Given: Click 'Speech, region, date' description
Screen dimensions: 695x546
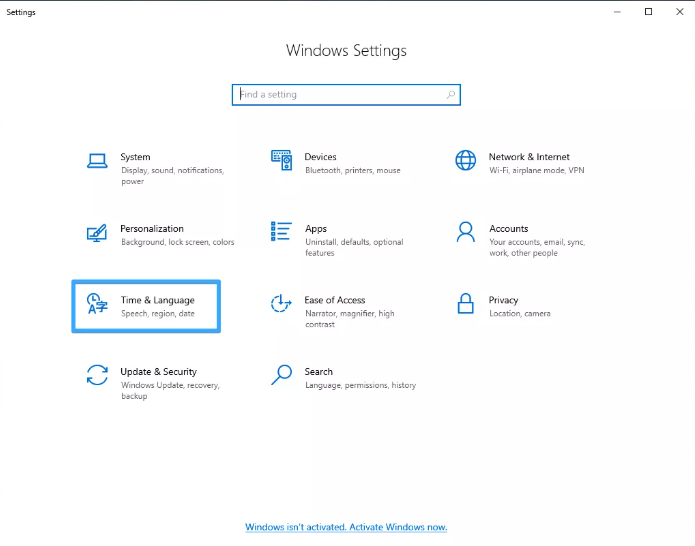Looking at the screenshot, I should (158, 313).
